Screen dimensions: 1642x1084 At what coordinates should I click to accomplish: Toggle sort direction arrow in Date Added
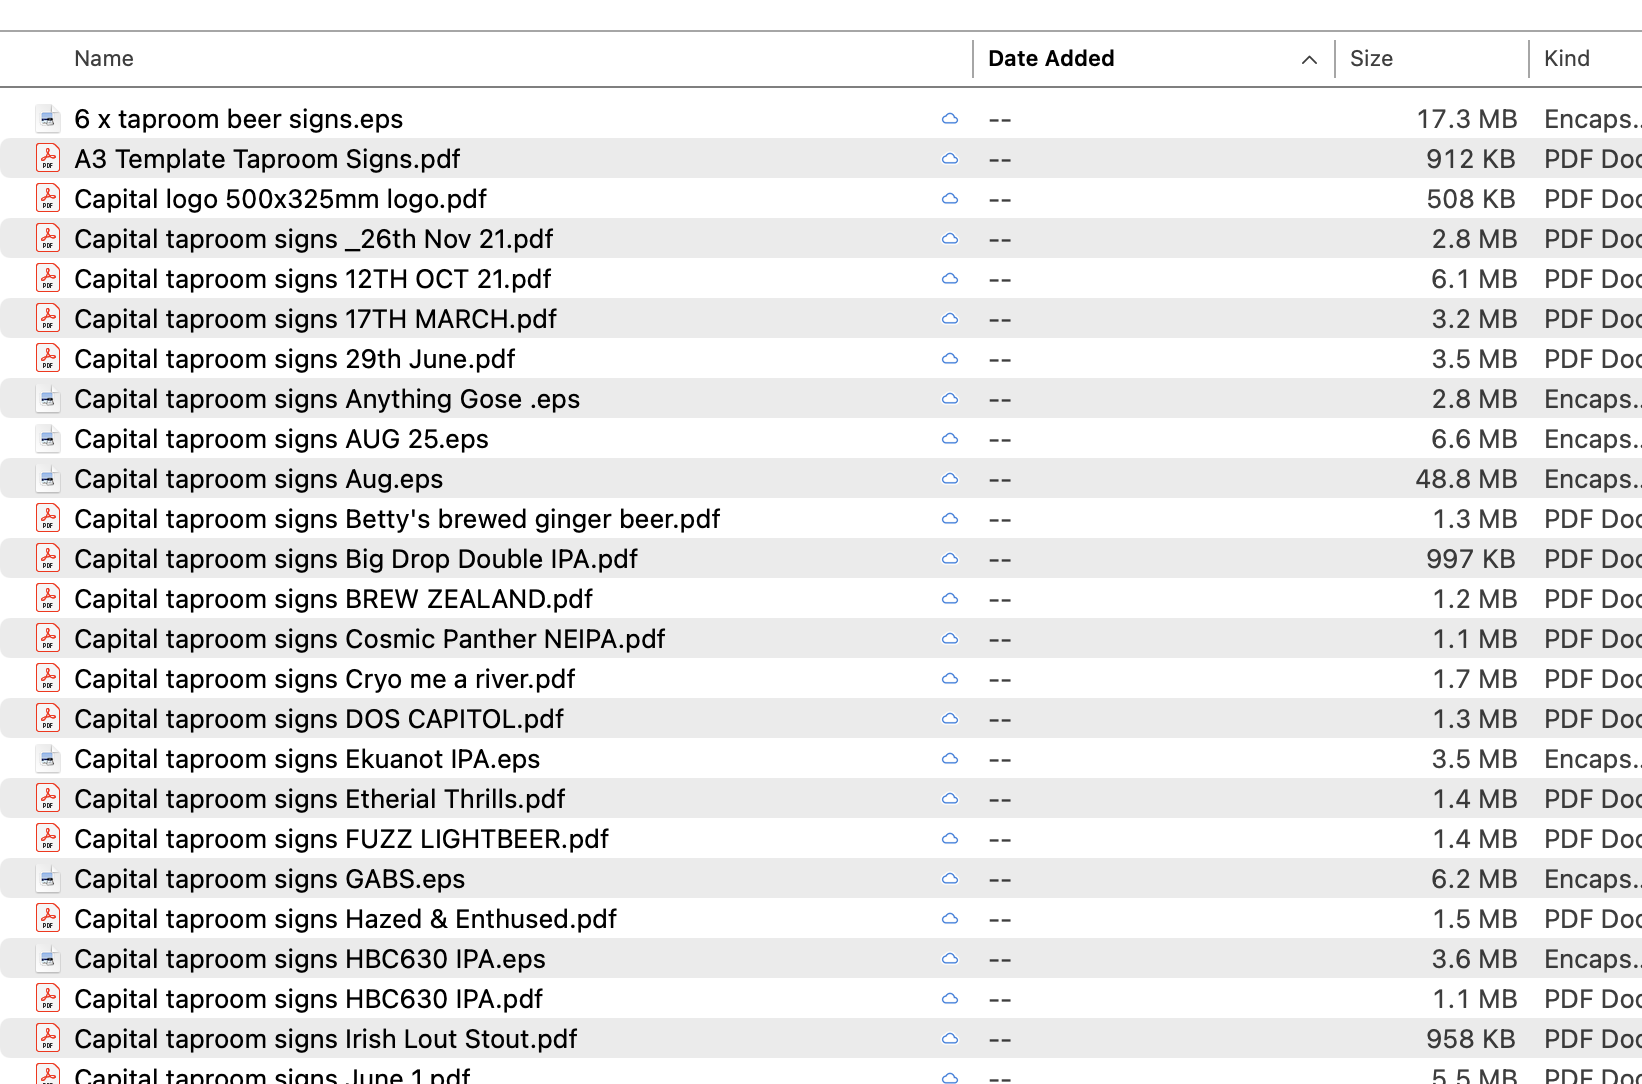[x=1309, y=60]
